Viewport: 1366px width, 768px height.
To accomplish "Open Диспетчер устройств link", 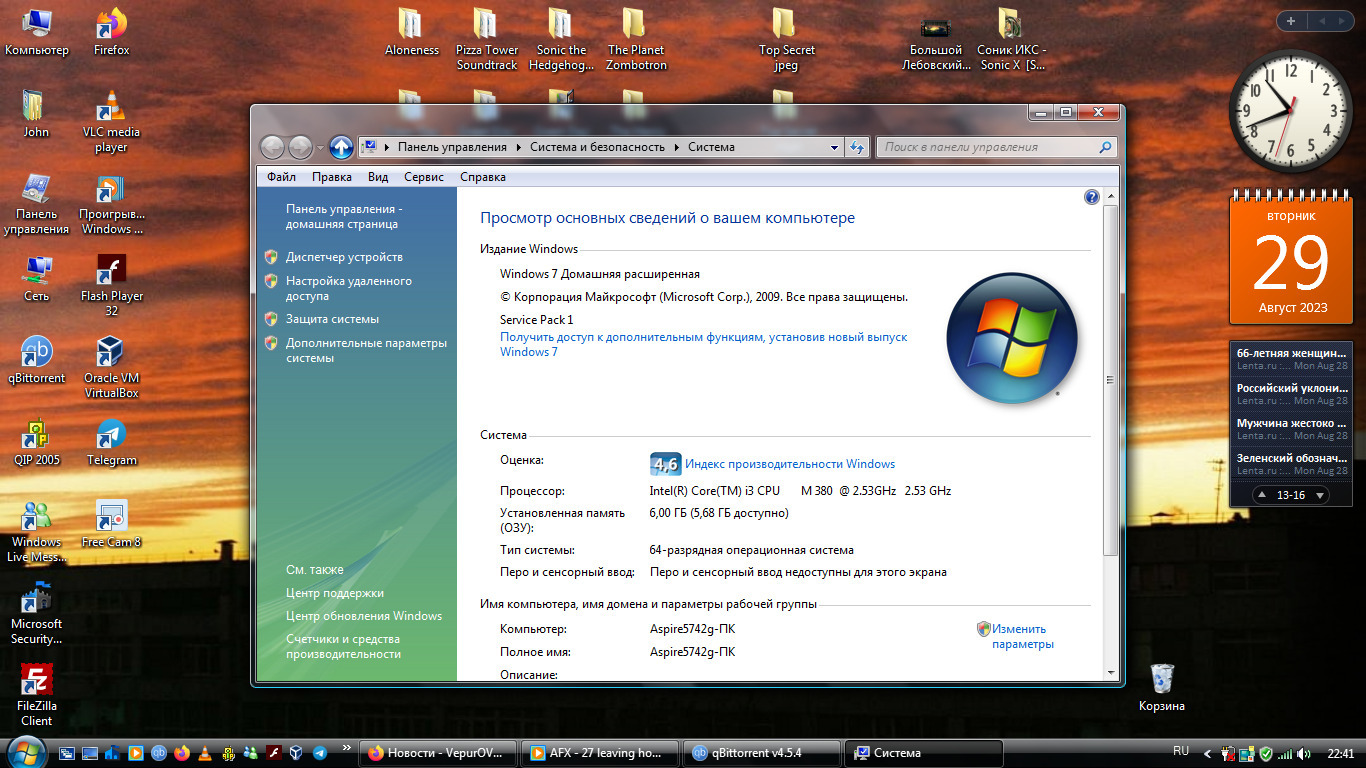I will pos(344,257).
